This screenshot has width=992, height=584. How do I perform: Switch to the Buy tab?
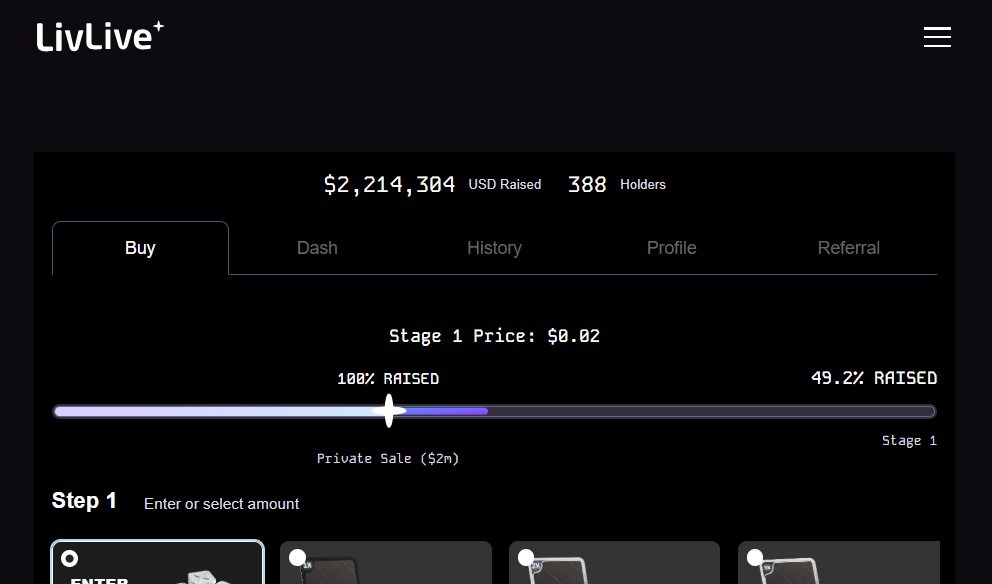[140, 248]
